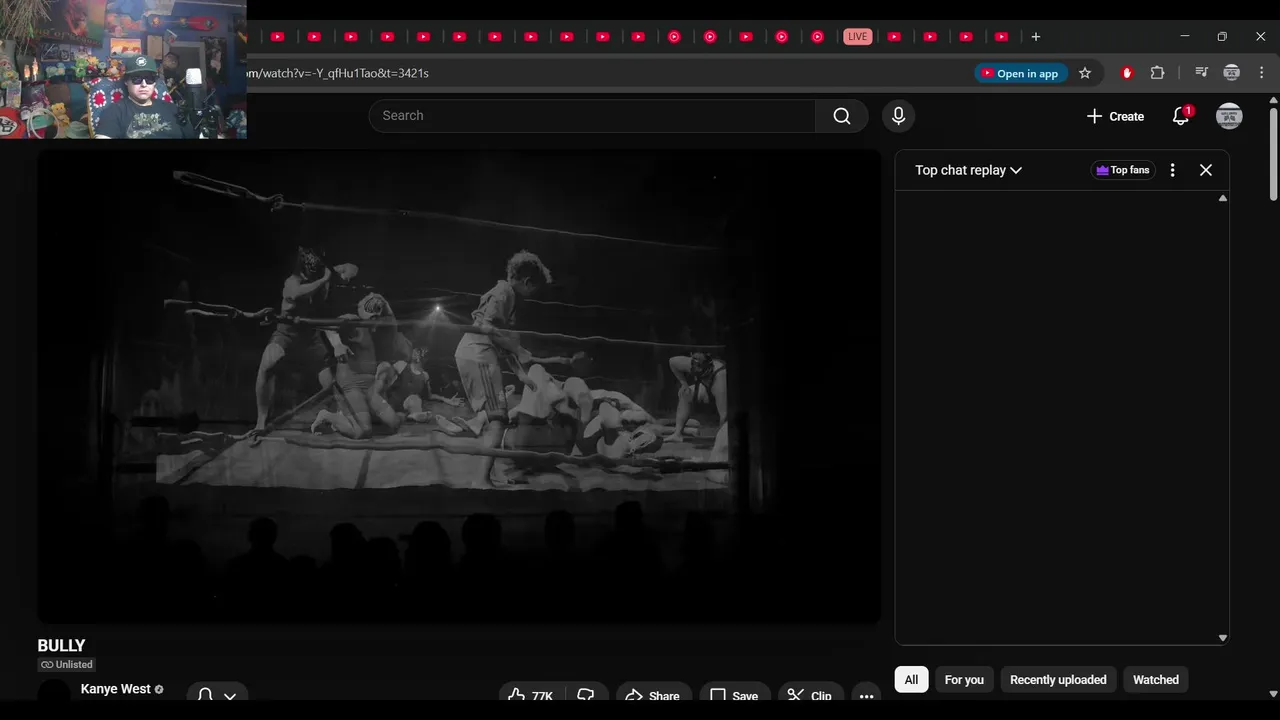
Task: Click the video player to pause playback
Action: point(459,386)
